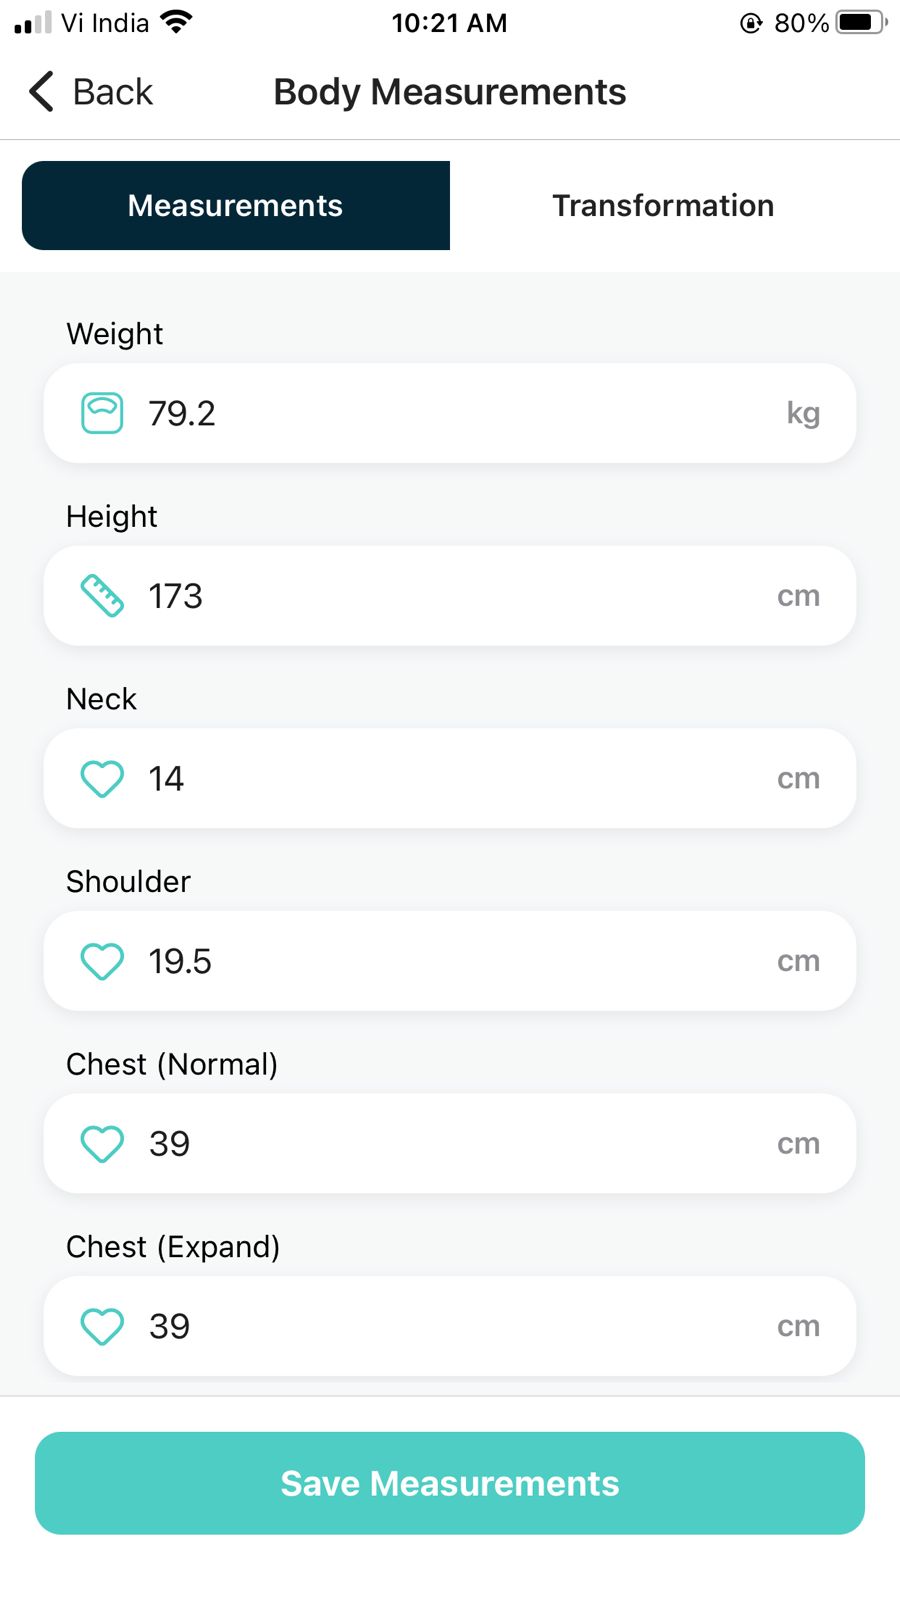Tap the kg unit label in Weight field
This screenshot has height=1600, width=900.
pyautogui.click(x=803, y=413)
